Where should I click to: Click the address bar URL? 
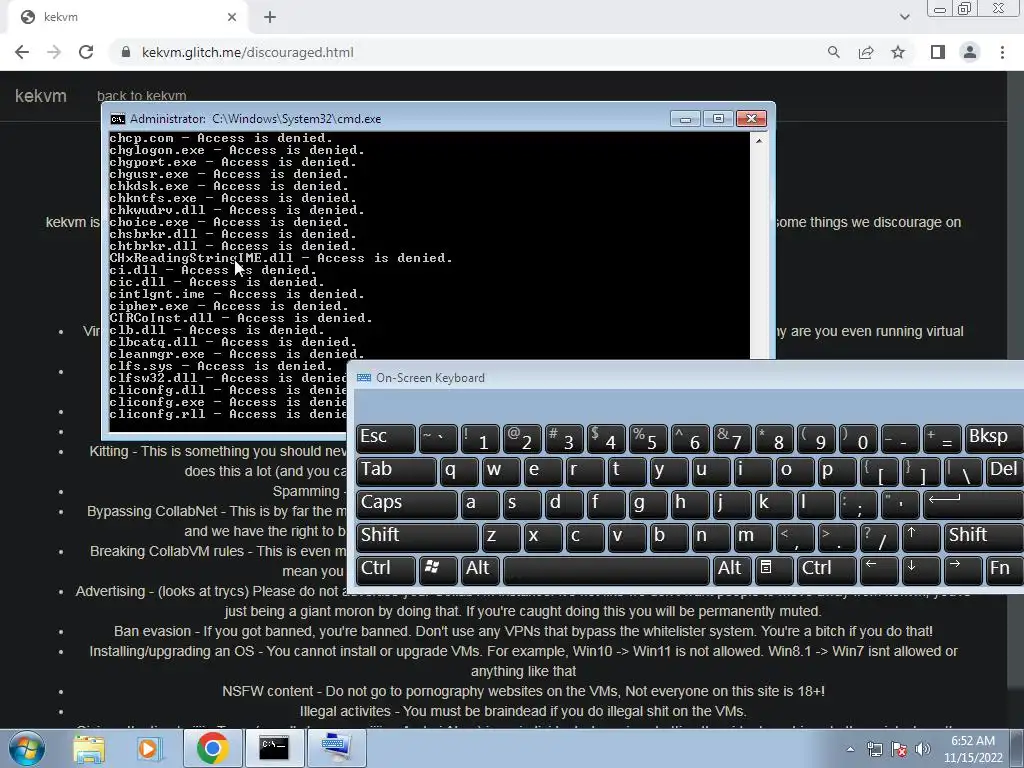[x=248, y=52]
